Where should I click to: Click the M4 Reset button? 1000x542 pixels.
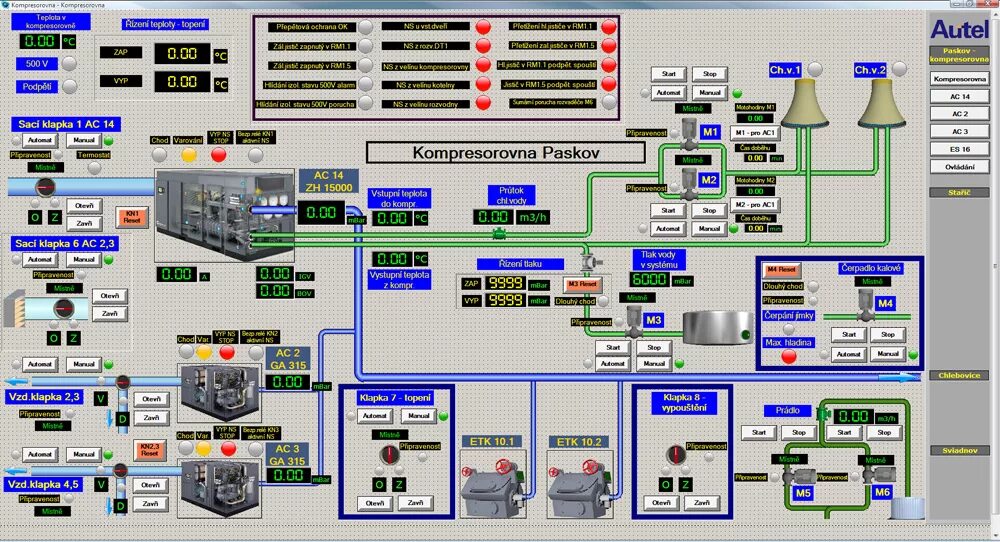pos(781,270)
